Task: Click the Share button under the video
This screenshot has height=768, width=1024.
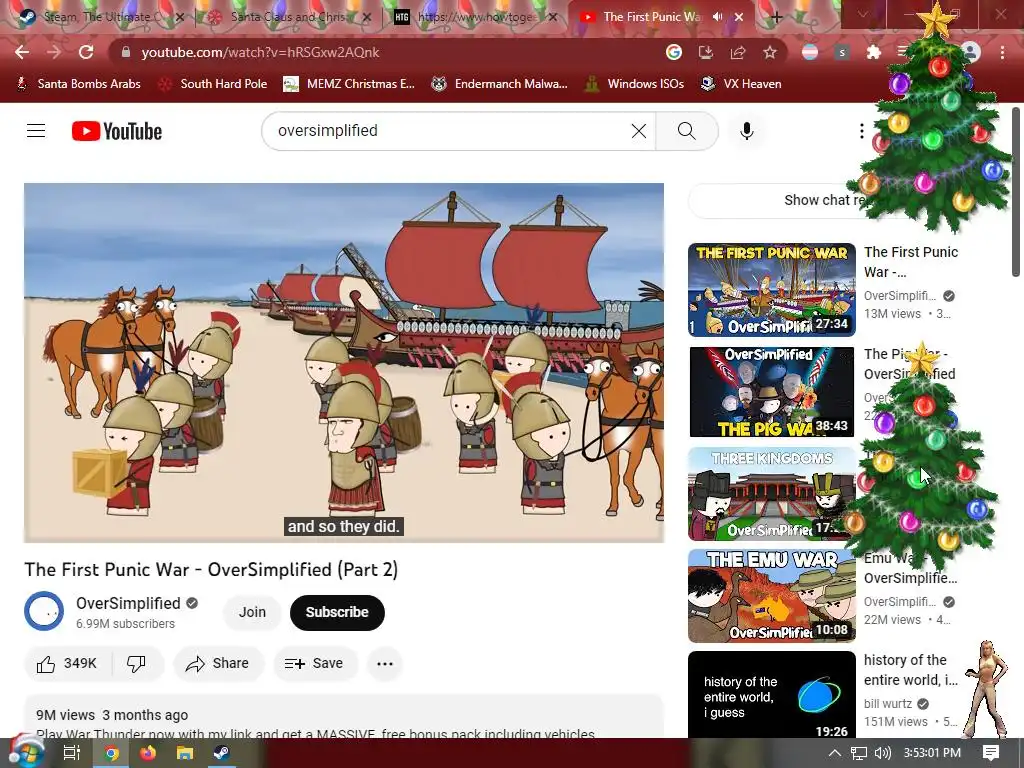Action: tap(218, 664)
